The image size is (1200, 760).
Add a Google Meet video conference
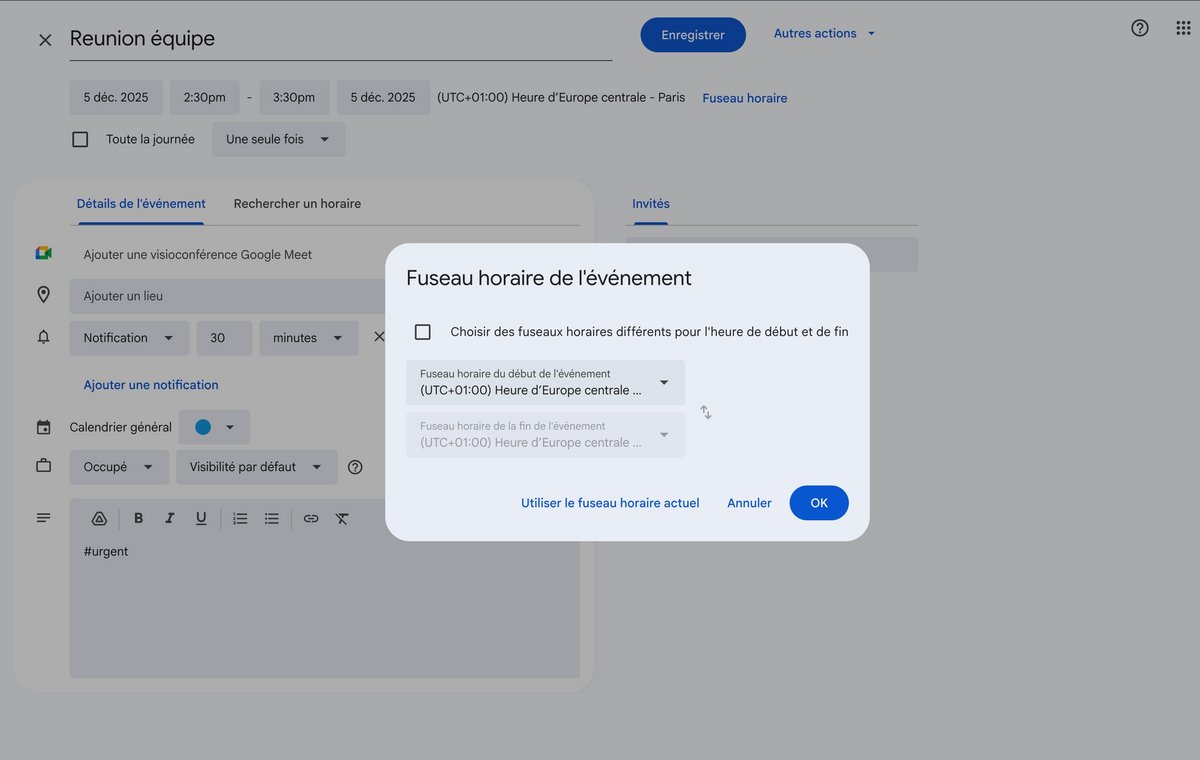(x=197, y=254)
